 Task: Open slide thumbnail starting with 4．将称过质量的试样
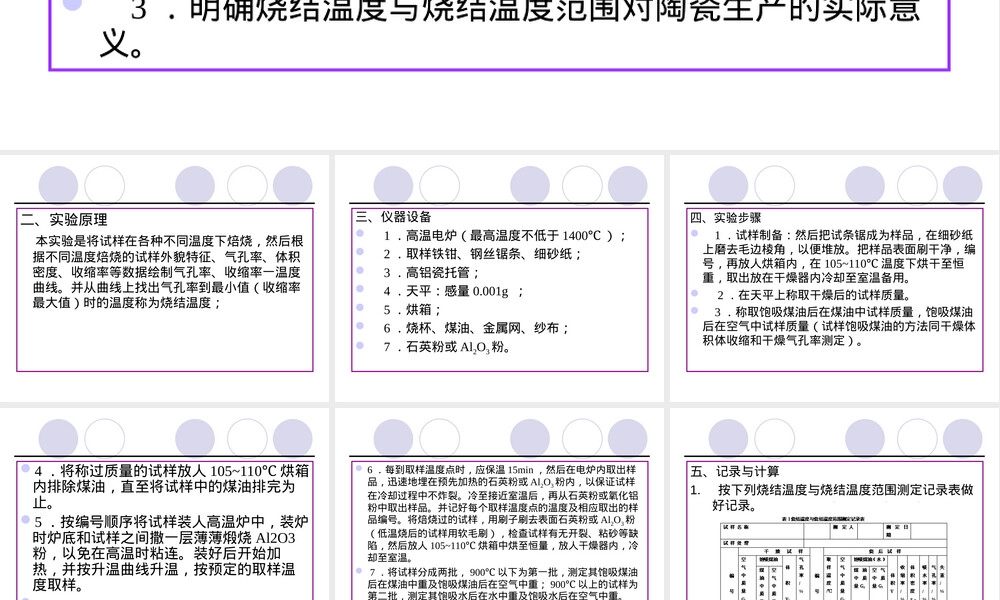point(165,504)
